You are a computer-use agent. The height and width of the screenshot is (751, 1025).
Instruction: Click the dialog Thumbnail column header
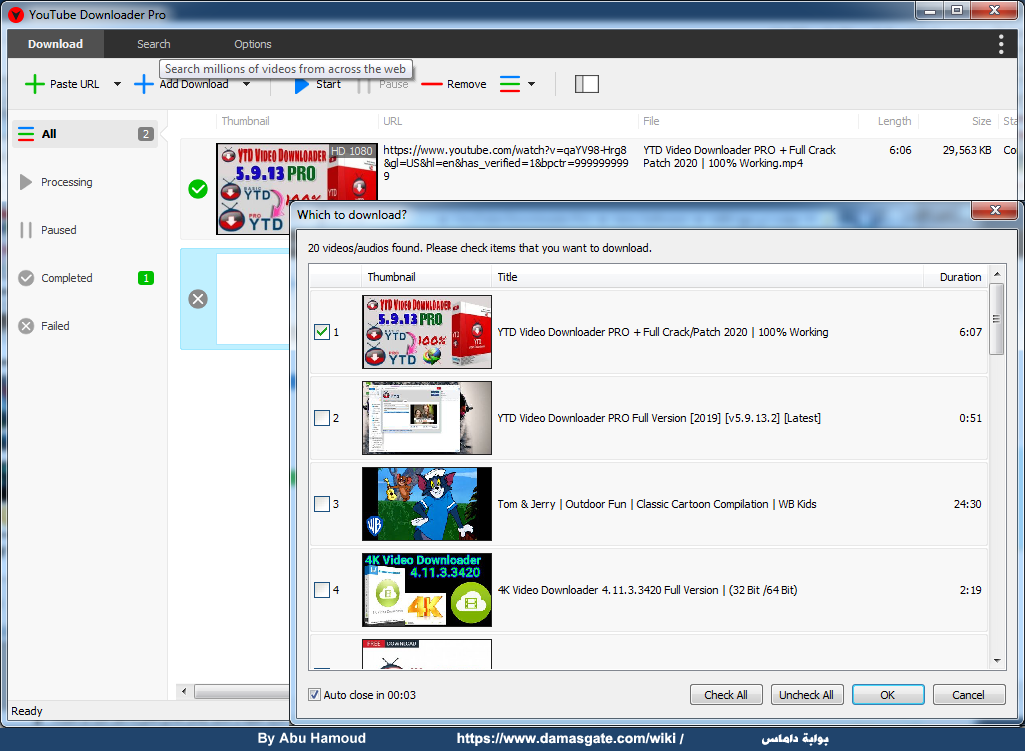pyautogui.click(x=426, y=277)
